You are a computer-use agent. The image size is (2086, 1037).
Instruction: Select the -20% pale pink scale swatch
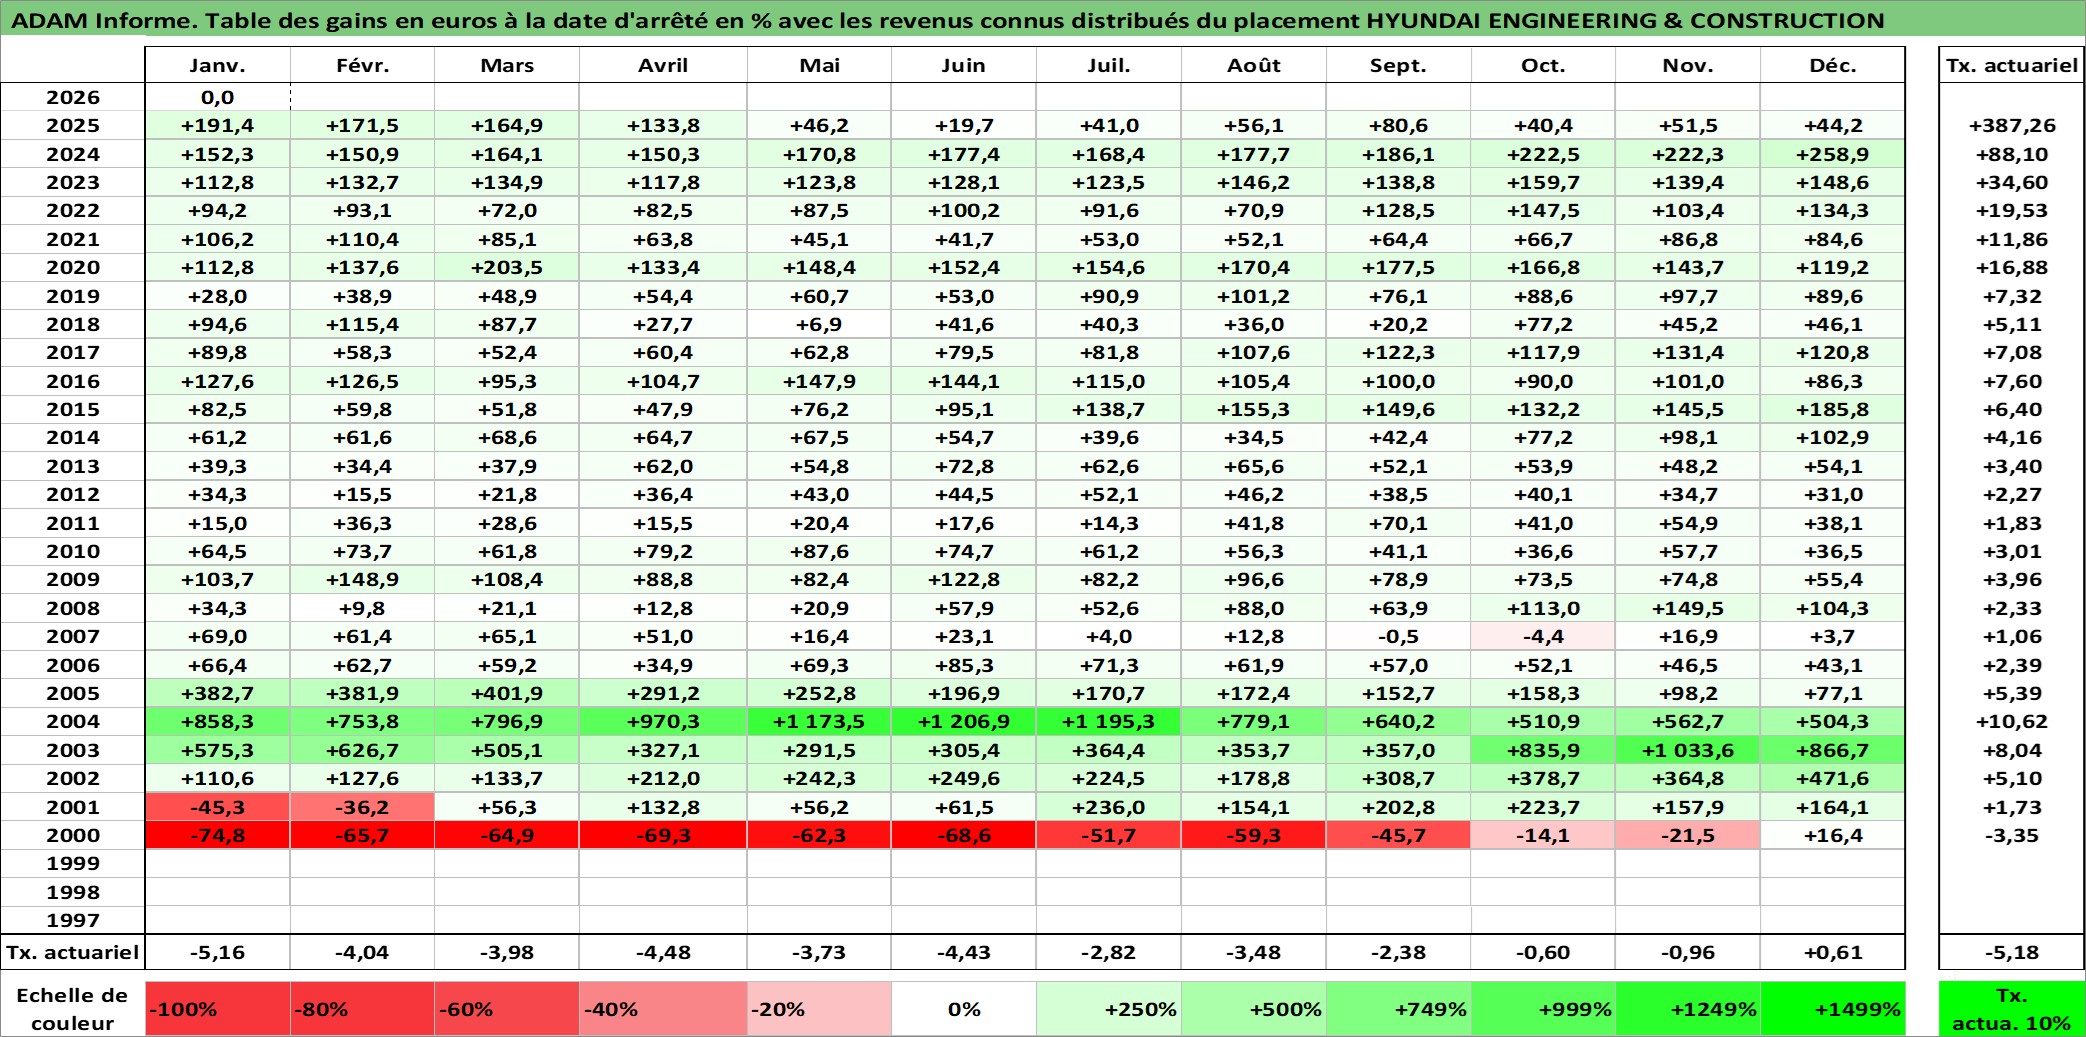tap(819, 1009)
